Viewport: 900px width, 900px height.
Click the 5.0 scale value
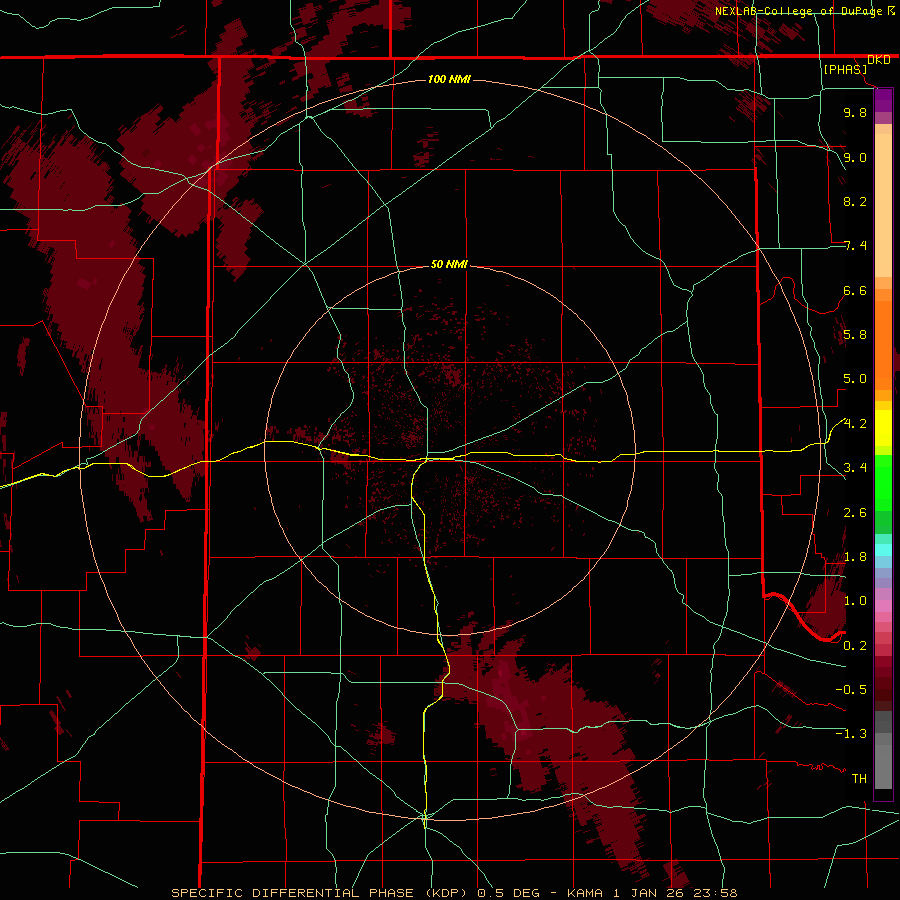click(x=855, y=379)
